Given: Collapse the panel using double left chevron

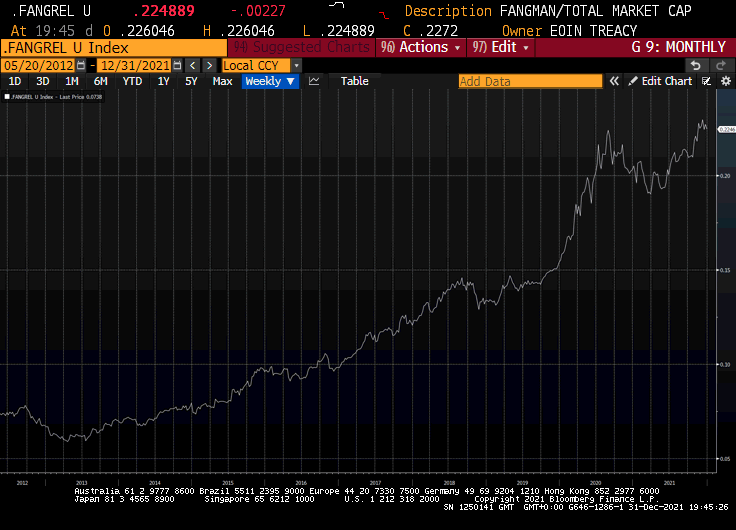Looking at the screenshot, I should coord(613,81).
